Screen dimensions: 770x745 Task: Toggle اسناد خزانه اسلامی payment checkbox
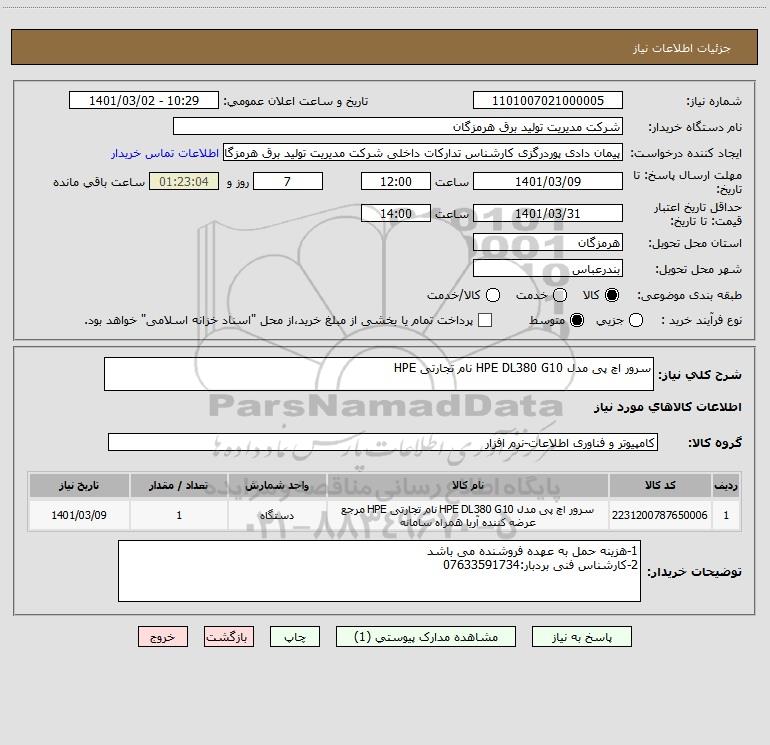tap(485, 320)
